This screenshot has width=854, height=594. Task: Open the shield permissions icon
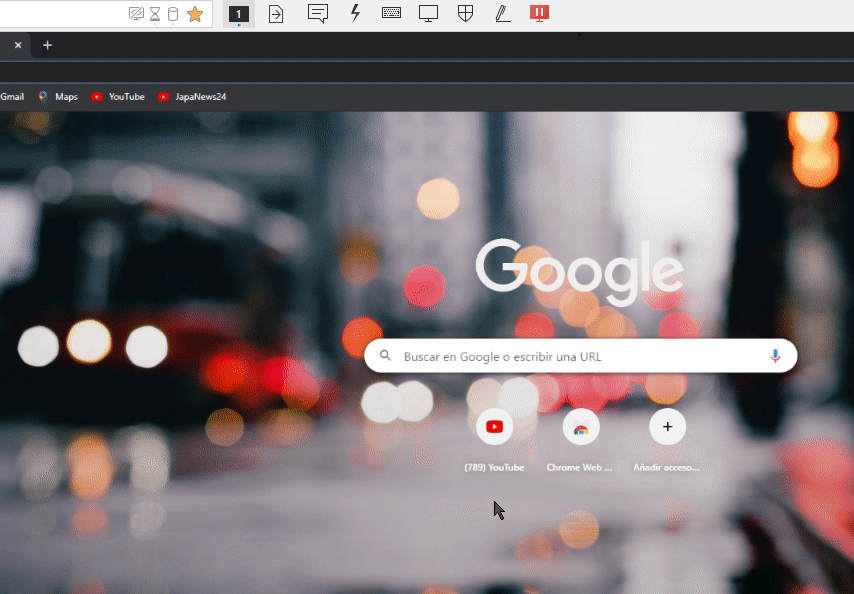tap(465, 13)
